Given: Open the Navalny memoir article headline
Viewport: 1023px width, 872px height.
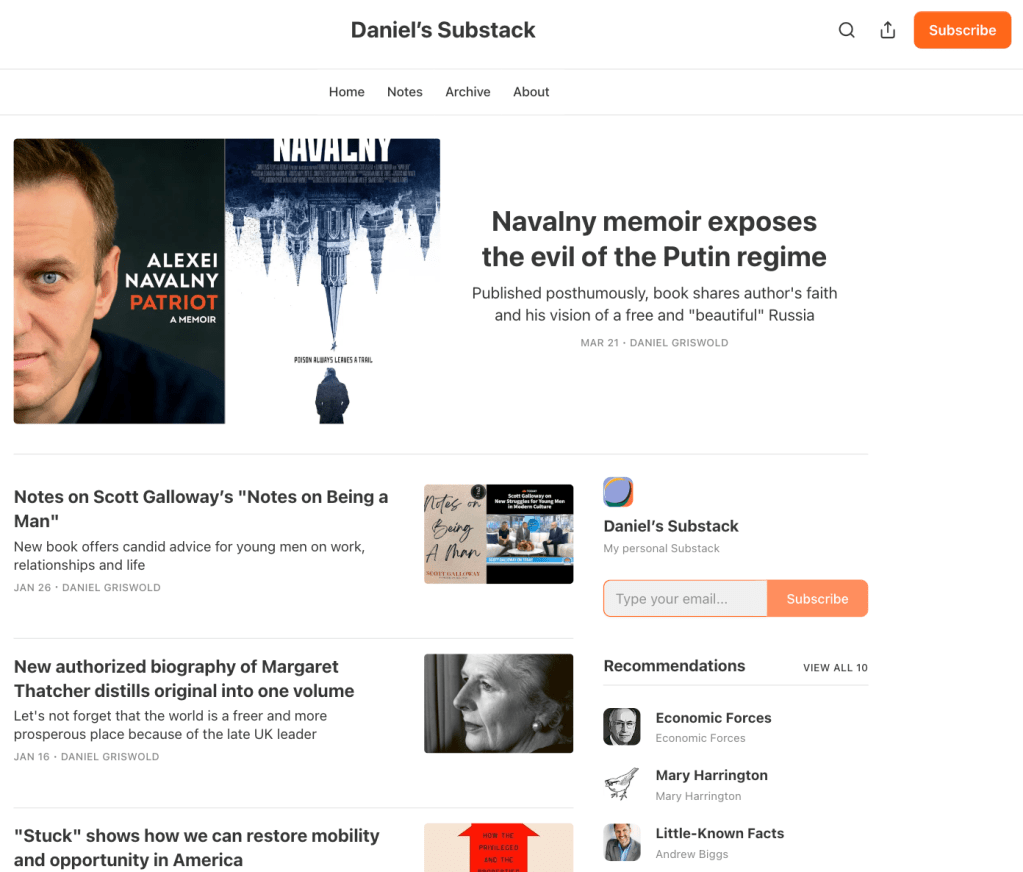Looking at the screenshot, I should [x=654, y=239].
